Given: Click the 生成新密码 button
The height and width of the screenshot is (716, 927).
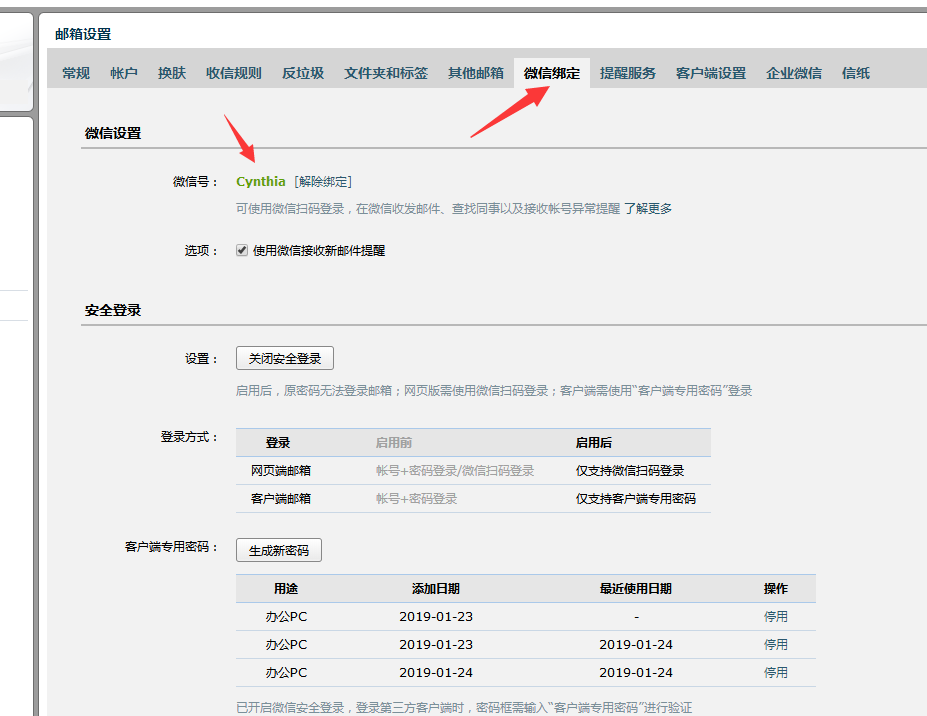Looking at the screenshot, I should click(x=279, y=550).
